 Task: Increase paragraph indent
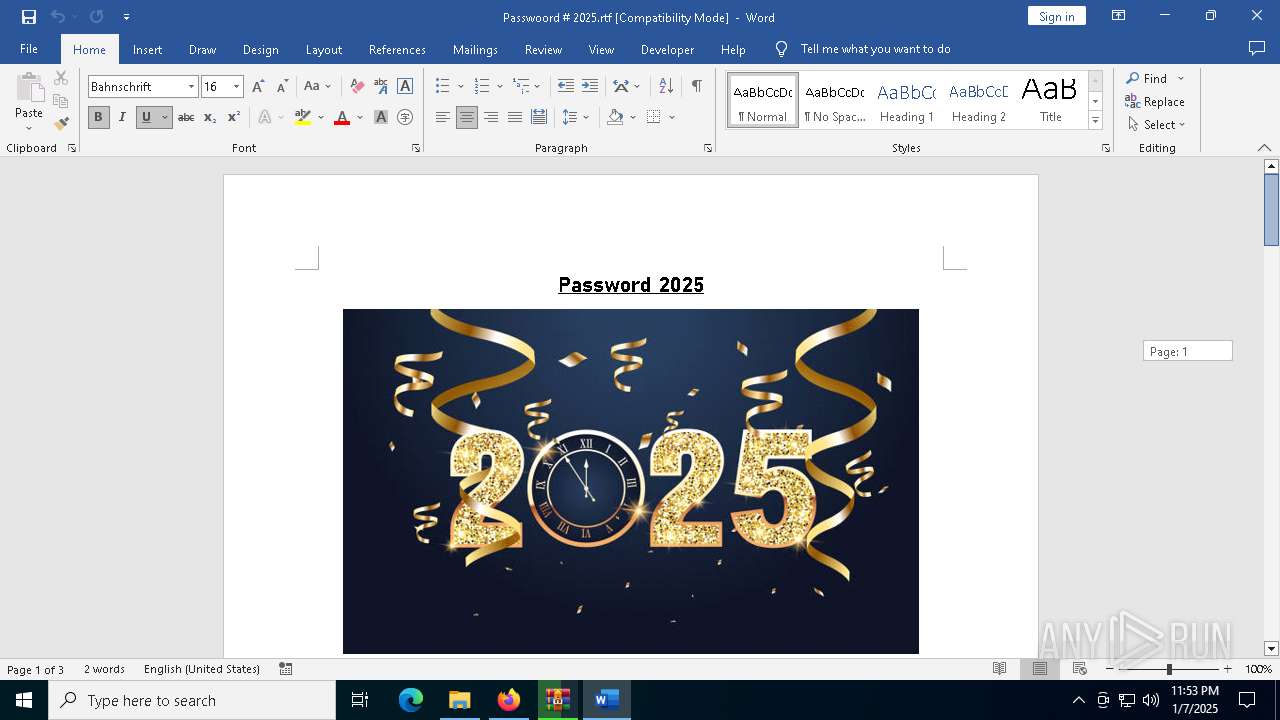590,86
